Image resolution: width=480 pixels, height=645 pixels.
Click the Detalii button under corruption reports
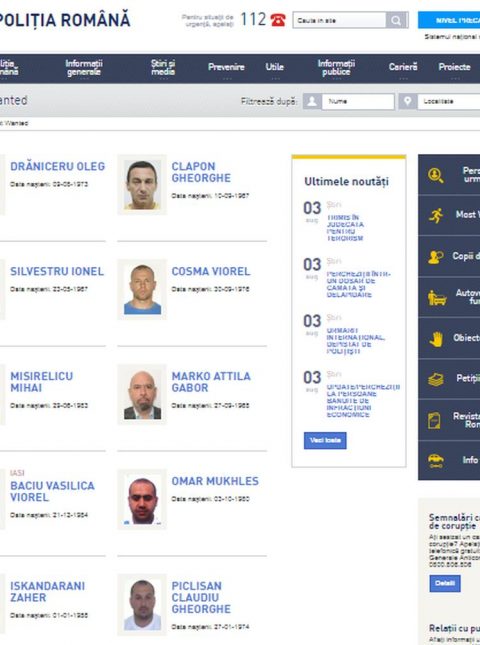click(x=445, y=583)
